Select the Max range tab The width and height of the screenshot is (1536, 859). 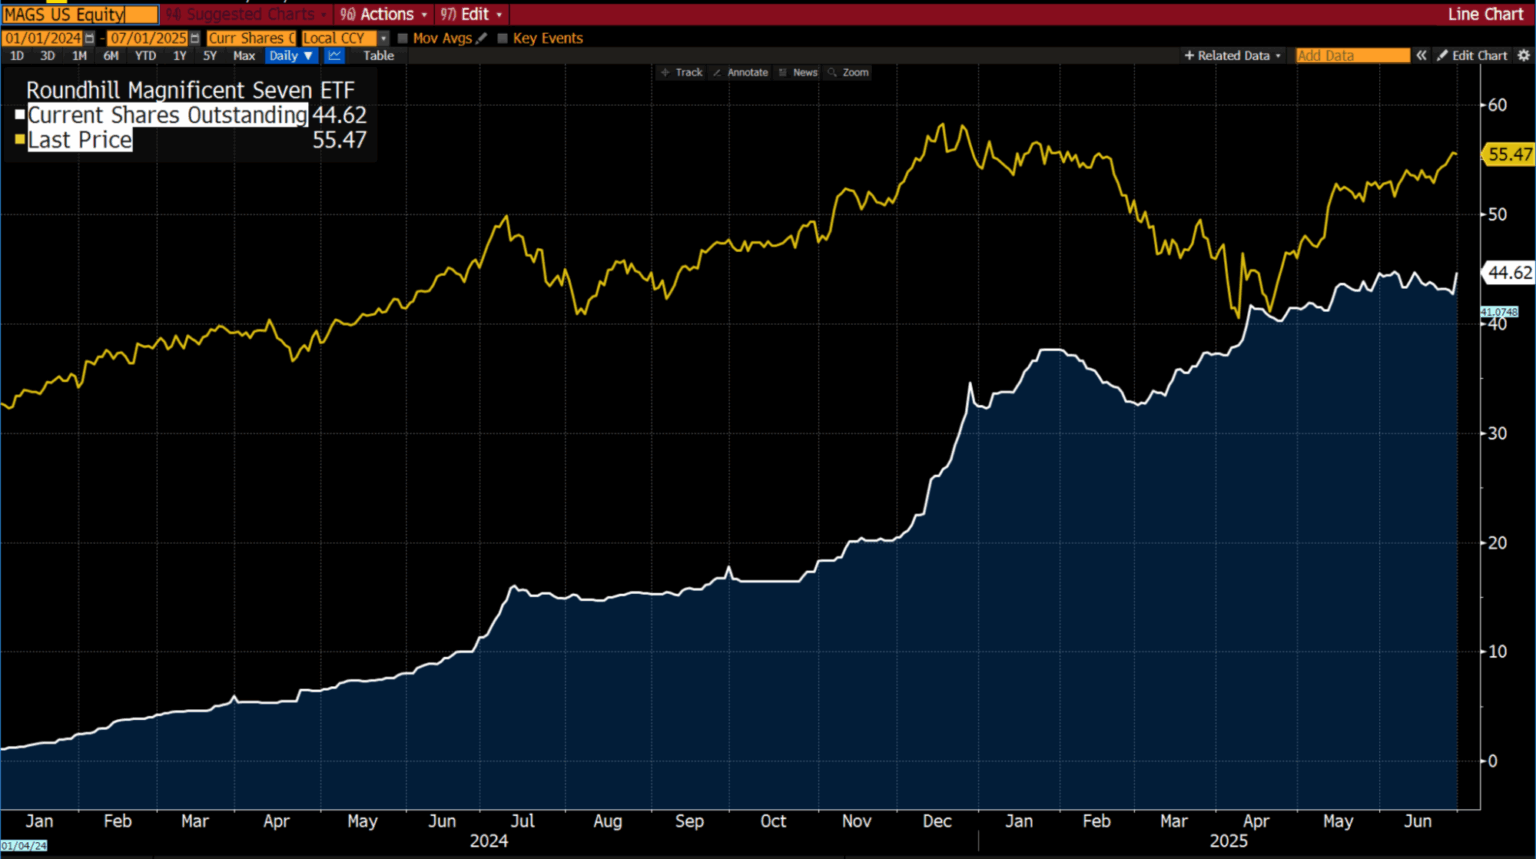(244, 56)
